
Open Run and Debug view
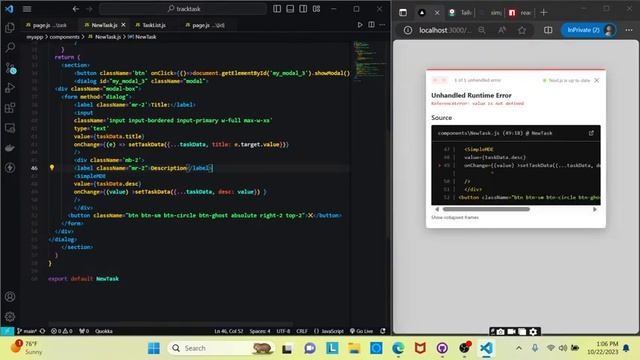(x=10, y=88)
